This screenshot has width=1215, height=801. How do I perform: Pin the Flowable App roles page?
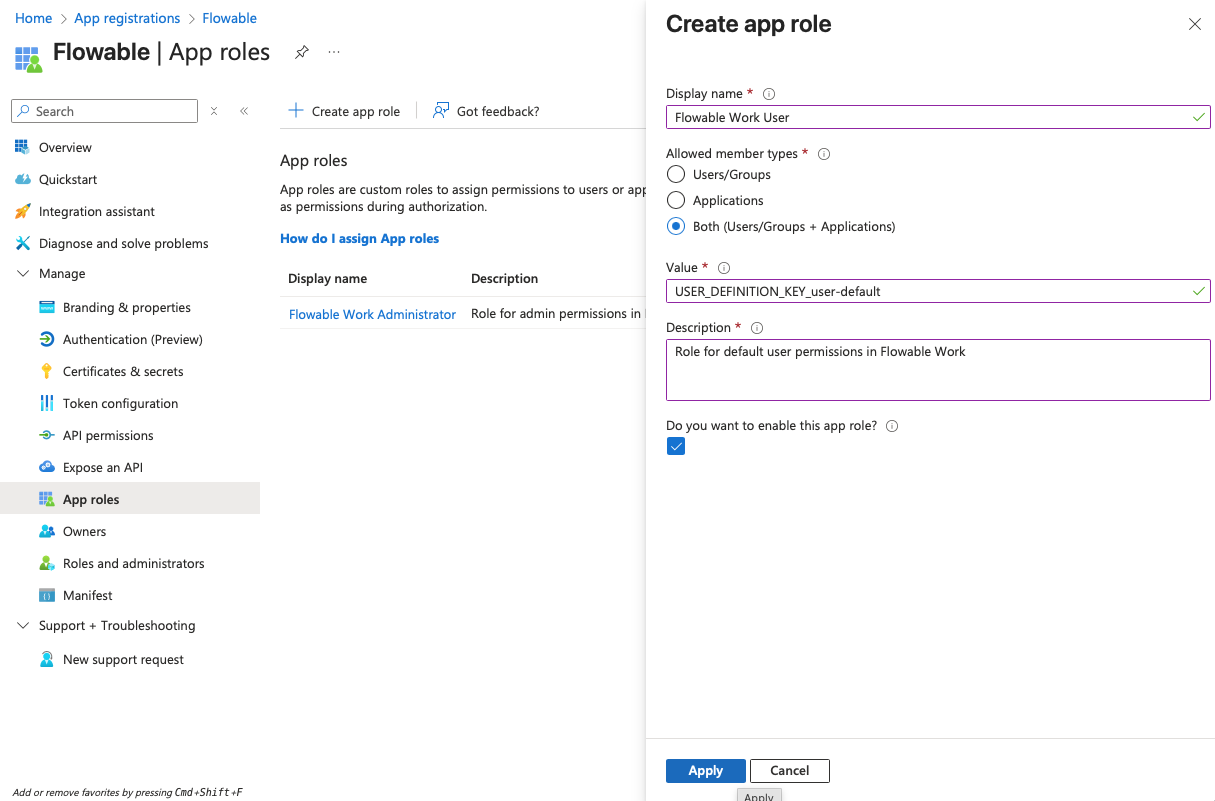point(301,52)
